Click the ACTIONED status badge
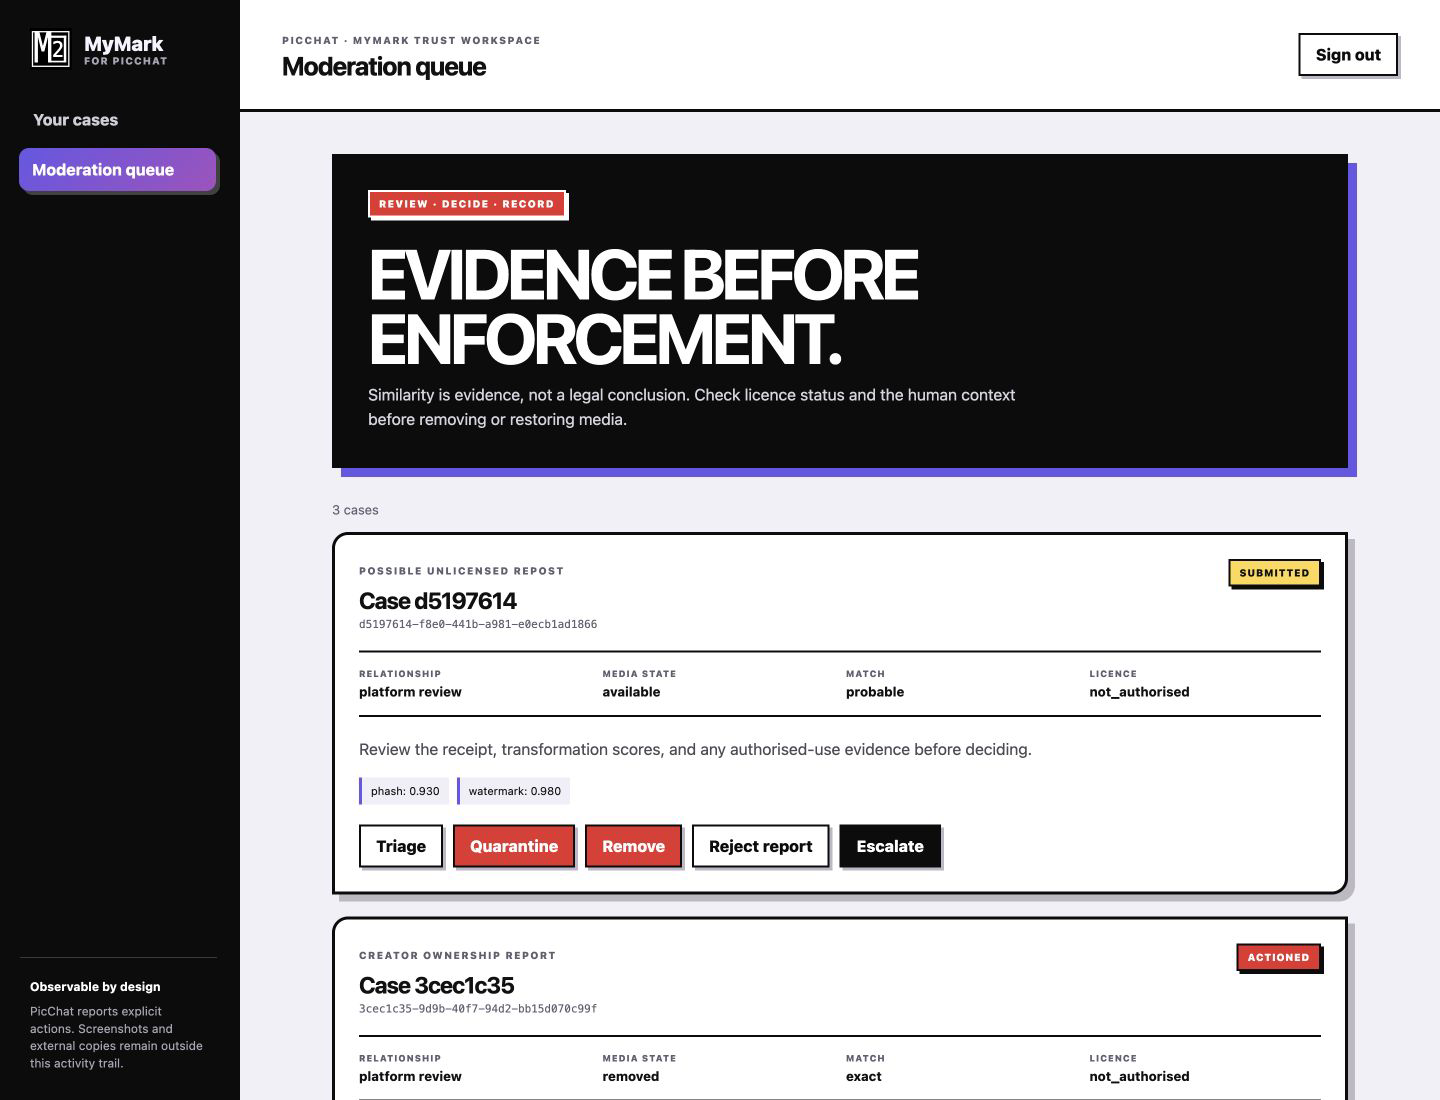1440x1100 pixels. [x=1278, y=957]
